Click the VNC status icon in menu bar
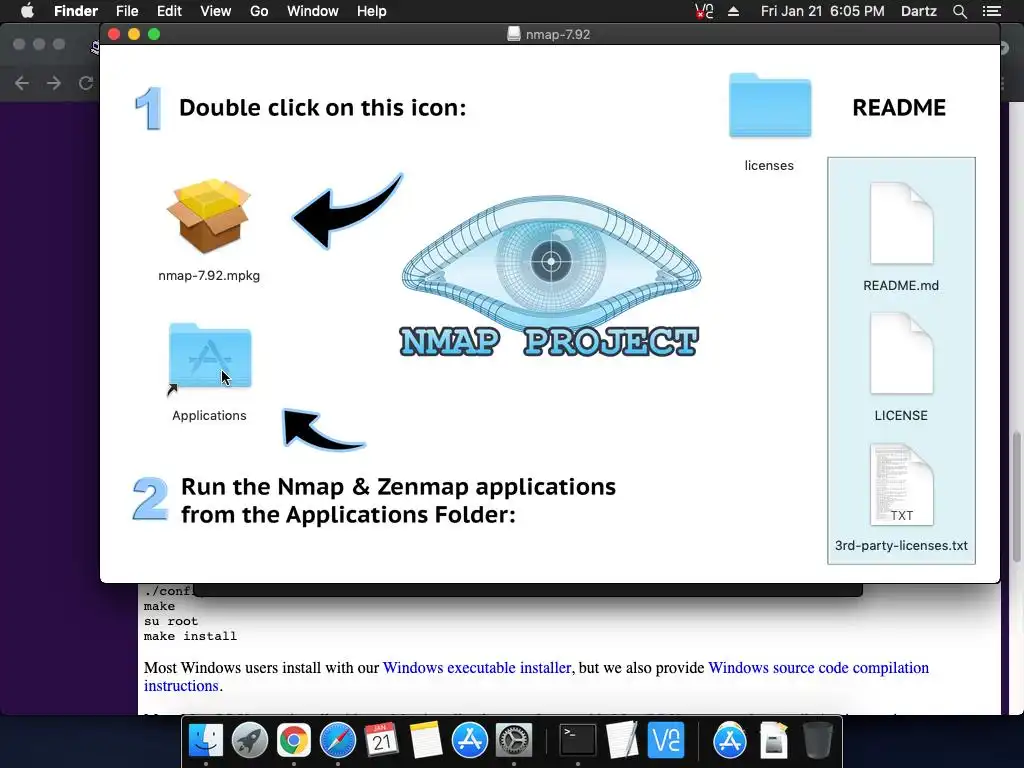 pos(704,11)
